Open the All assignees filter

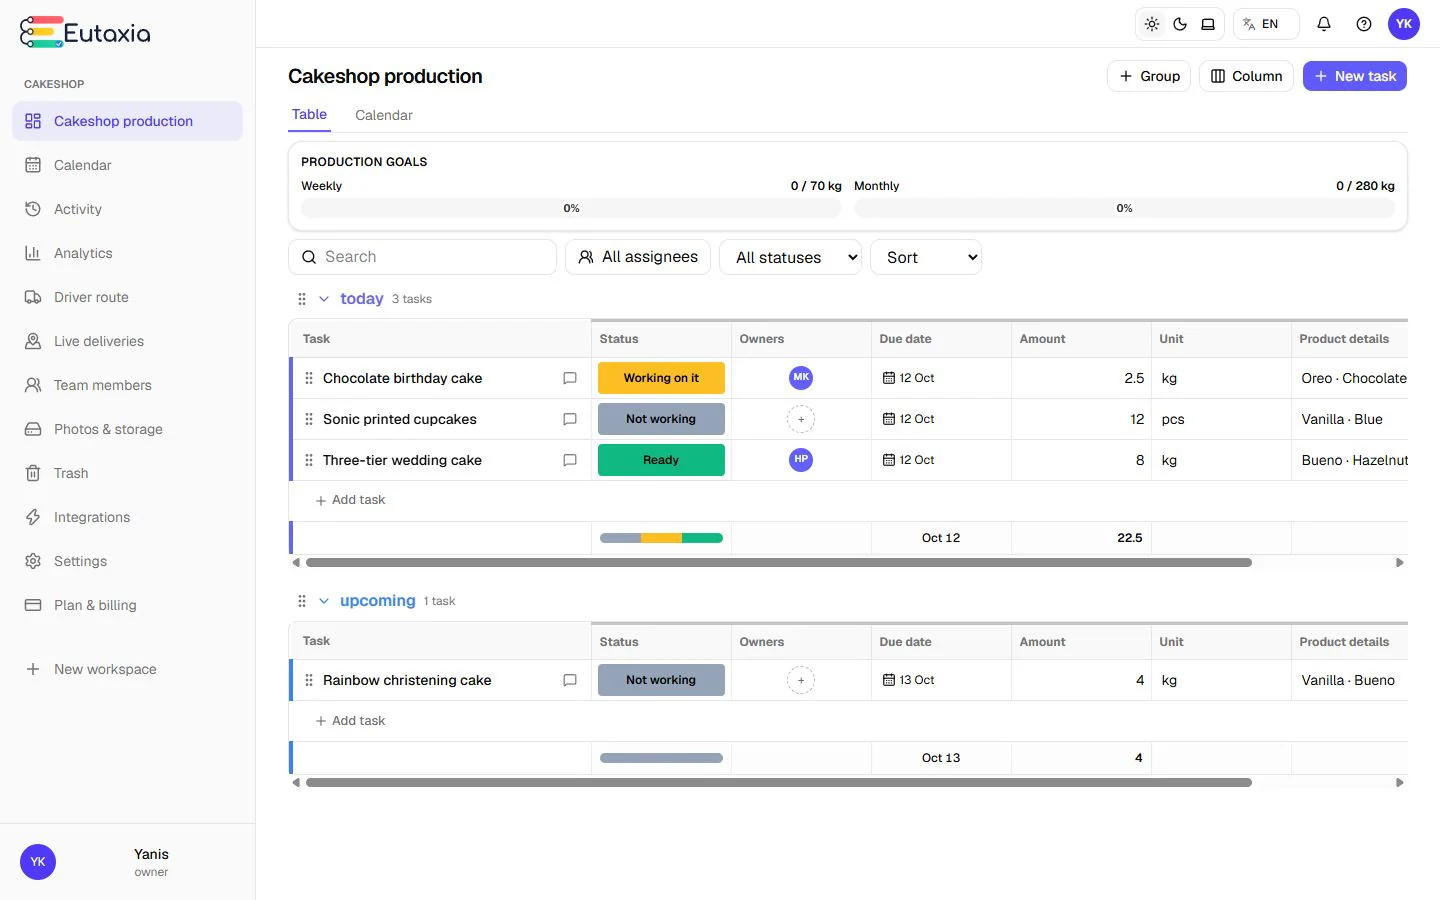638,257
